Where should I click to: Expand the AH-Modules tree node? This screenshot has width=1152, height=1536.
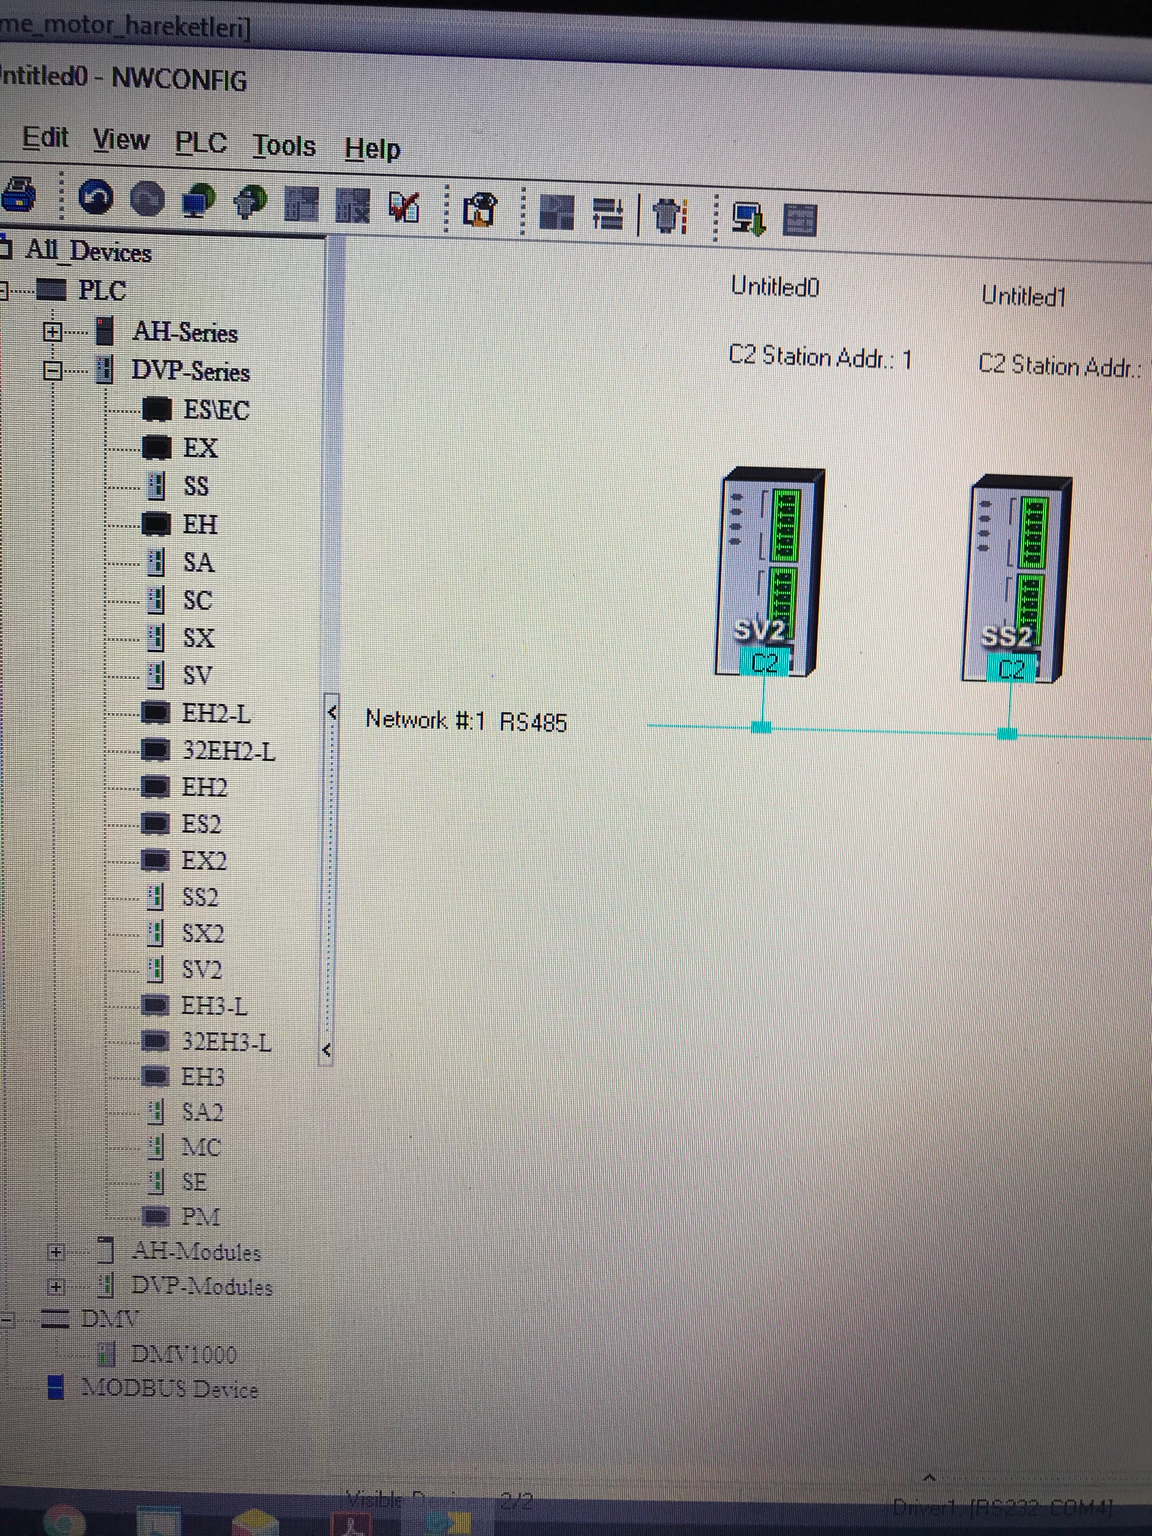point(56,1252)
